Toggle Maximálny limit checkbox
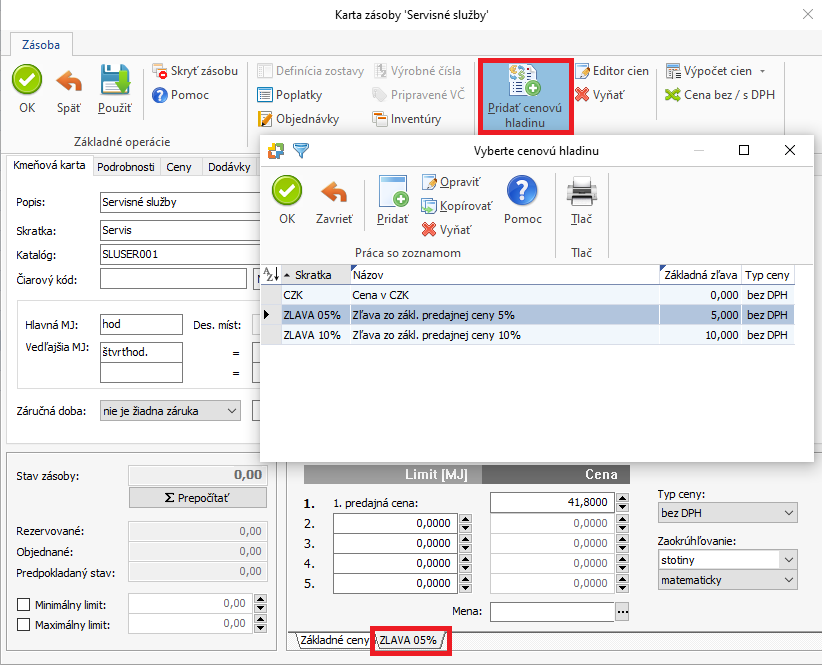Viewport: 822px width, 665px height. coord(24,625)
